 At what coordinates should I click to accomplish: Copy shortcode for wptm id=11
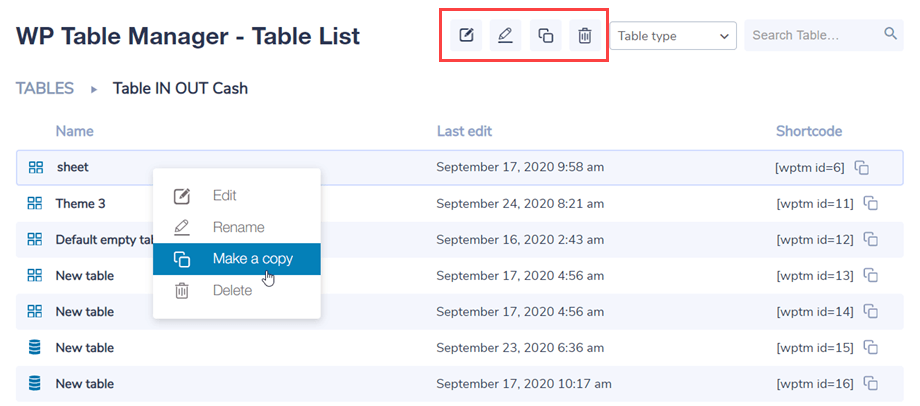click(x=871, y=204)
